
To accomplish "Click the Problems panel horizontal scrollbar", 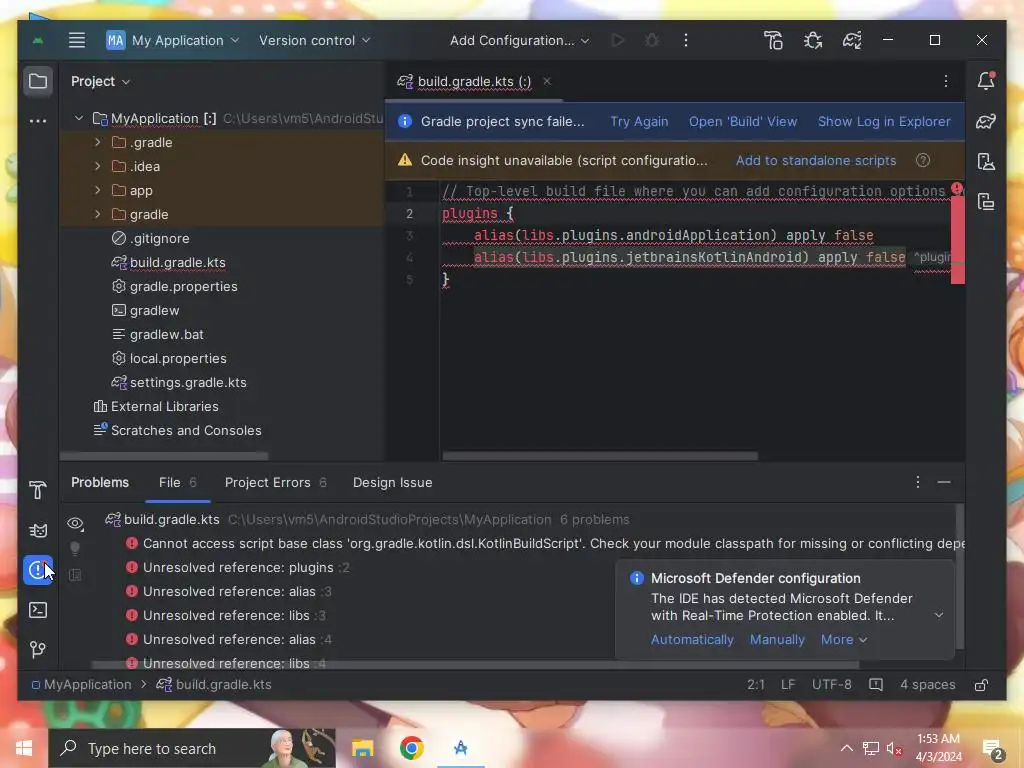I will coord(475,665).
